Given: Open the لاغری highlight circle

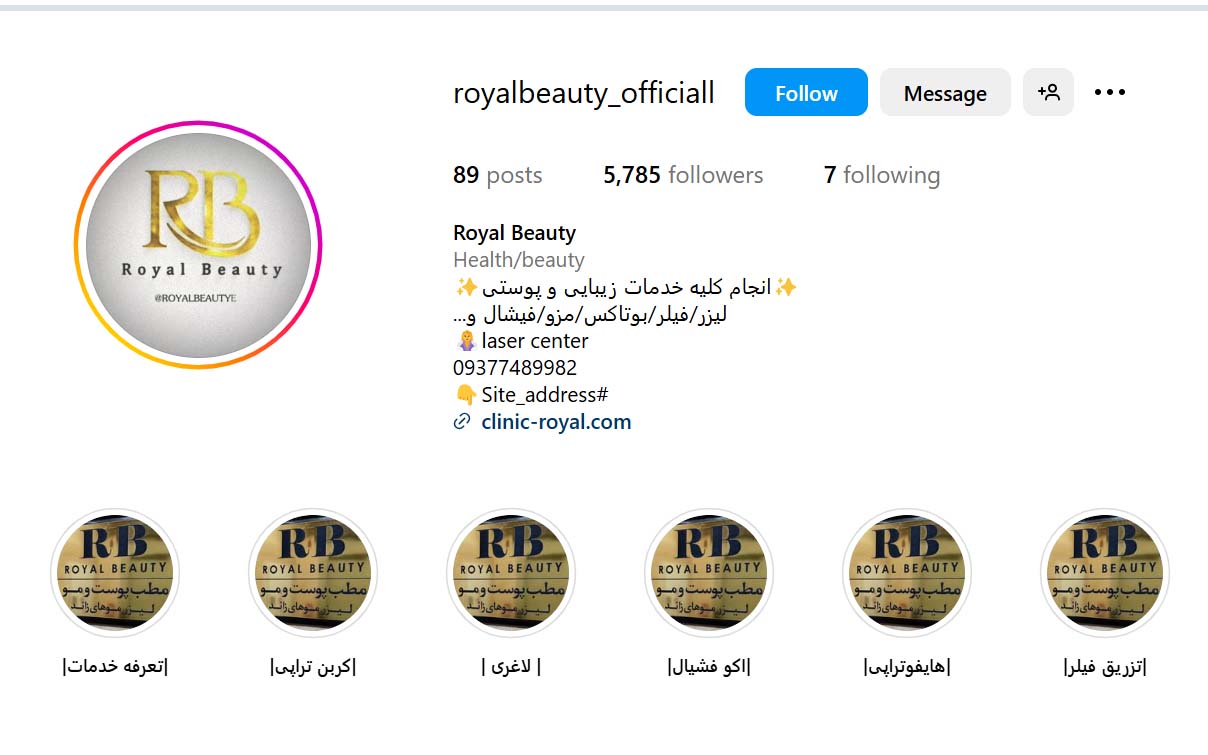Looking at the screenshot, I should pyautogui.click(x=511, y=573).
